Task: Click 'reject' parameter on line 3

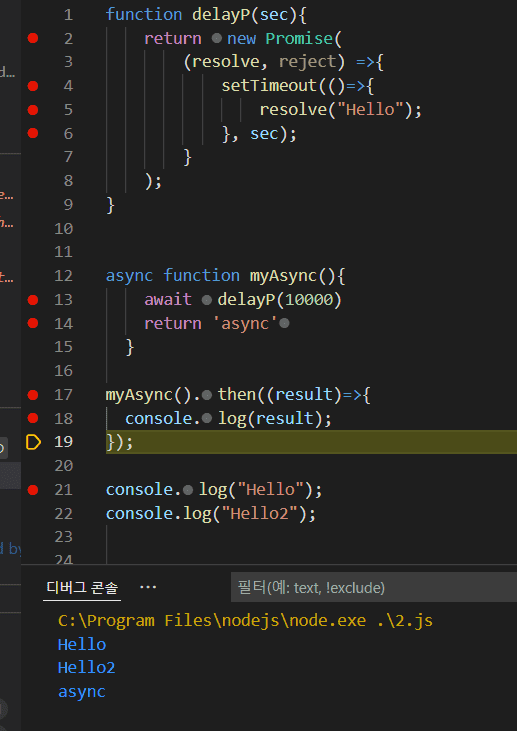Action: pyautogui.click(x=307, y=62)
